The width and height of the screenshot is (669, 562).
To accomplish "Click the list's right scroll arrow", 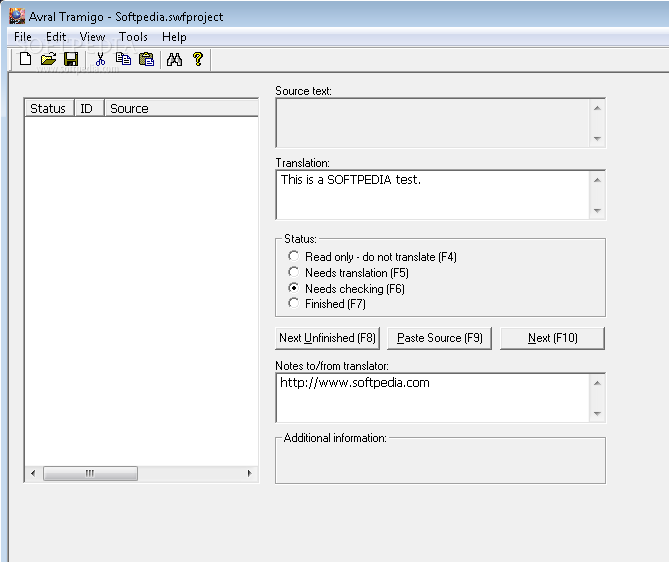I will click(250, 473).
